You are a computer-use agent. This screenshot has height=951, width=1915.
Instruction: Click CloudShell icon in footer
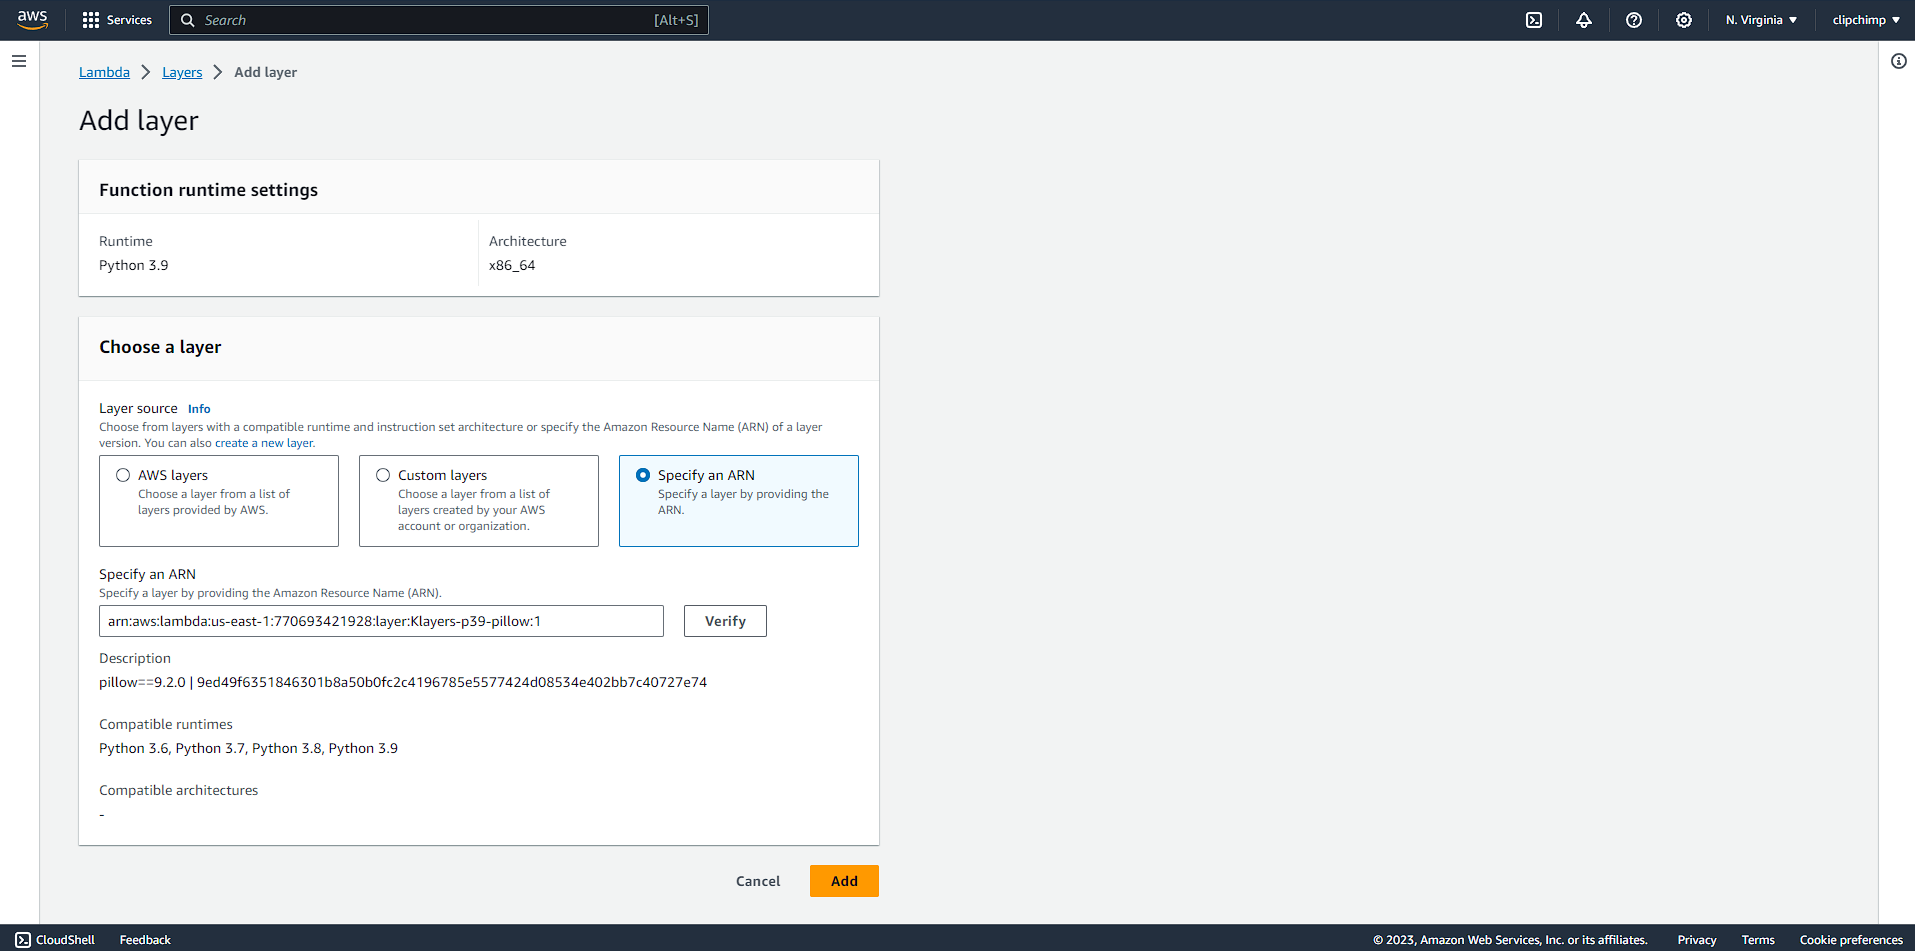pos(23,940)
